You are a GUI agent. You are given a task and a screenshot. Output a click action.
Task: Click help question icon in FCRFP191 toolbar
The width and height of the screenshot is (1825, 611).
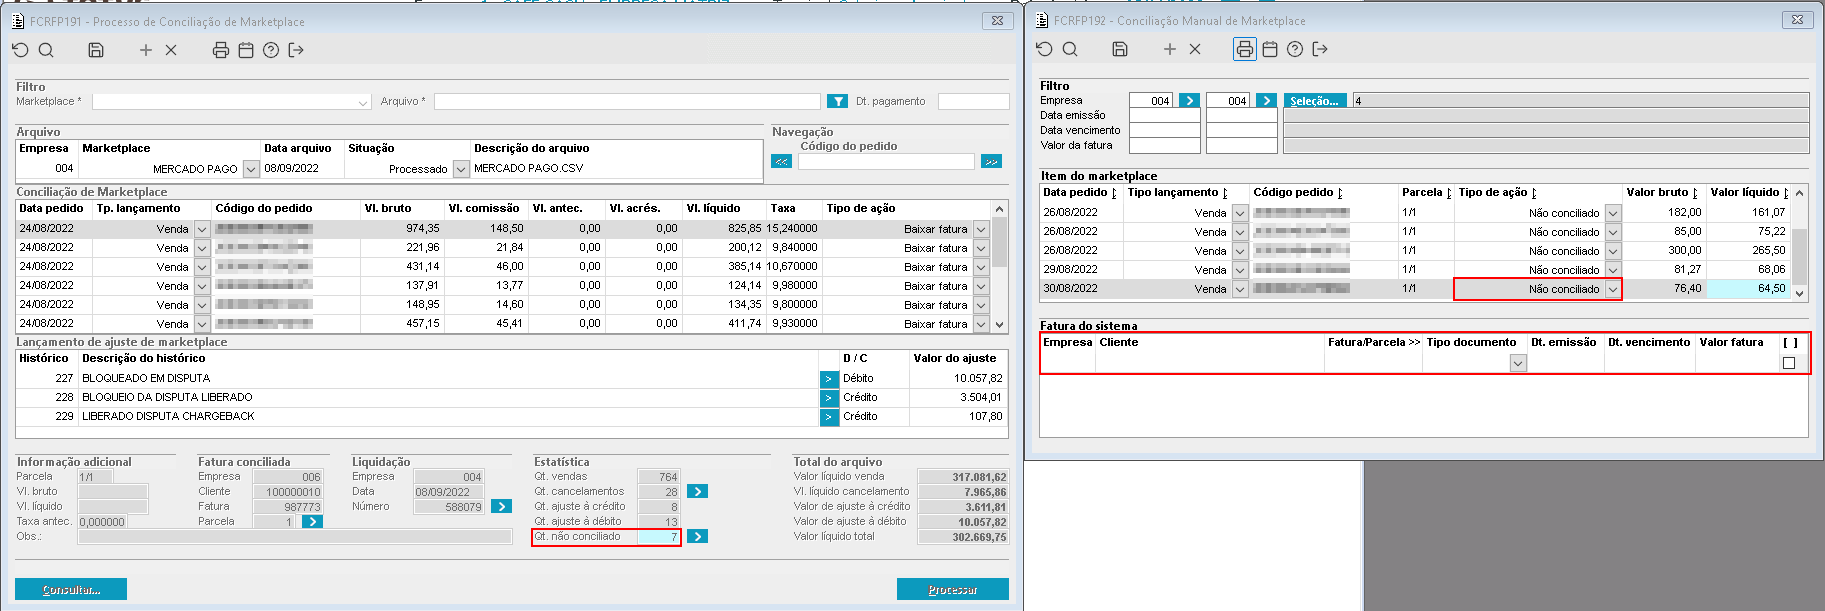click(x=271, y=50)
